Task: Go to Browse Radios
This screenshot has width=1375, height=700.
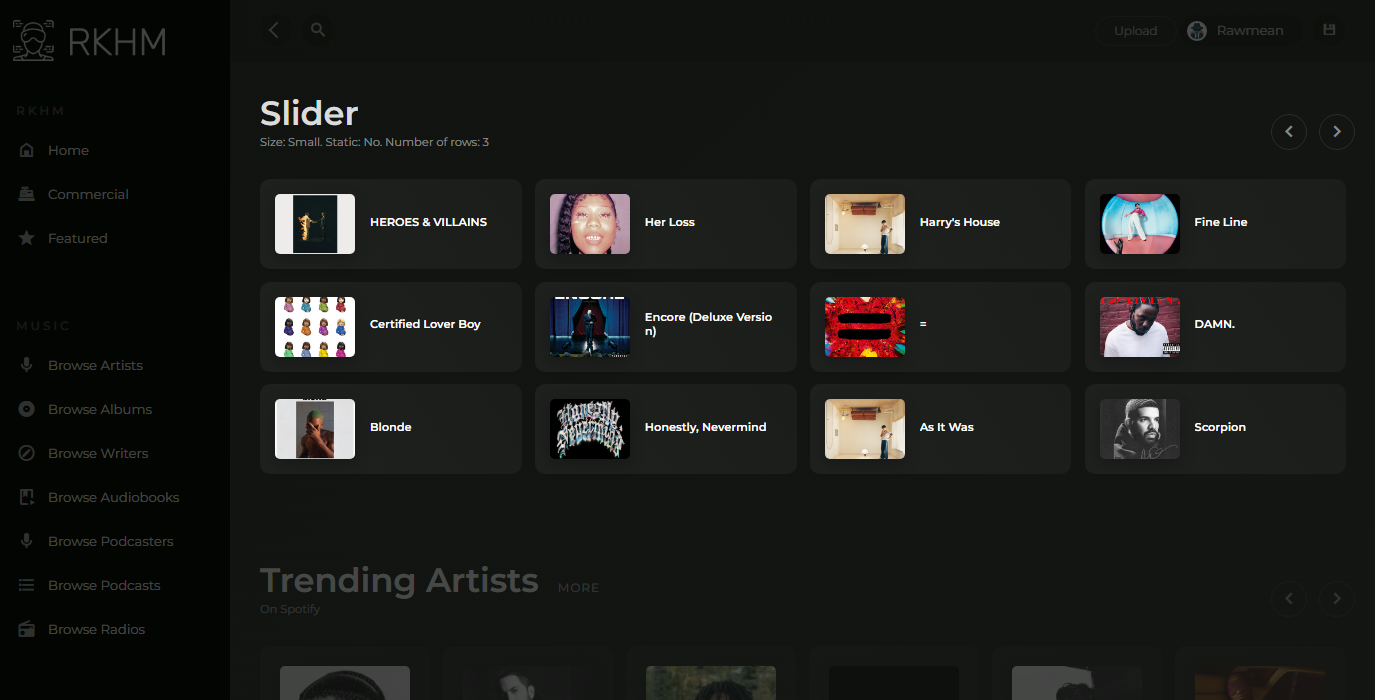Action: coord(97,629)
